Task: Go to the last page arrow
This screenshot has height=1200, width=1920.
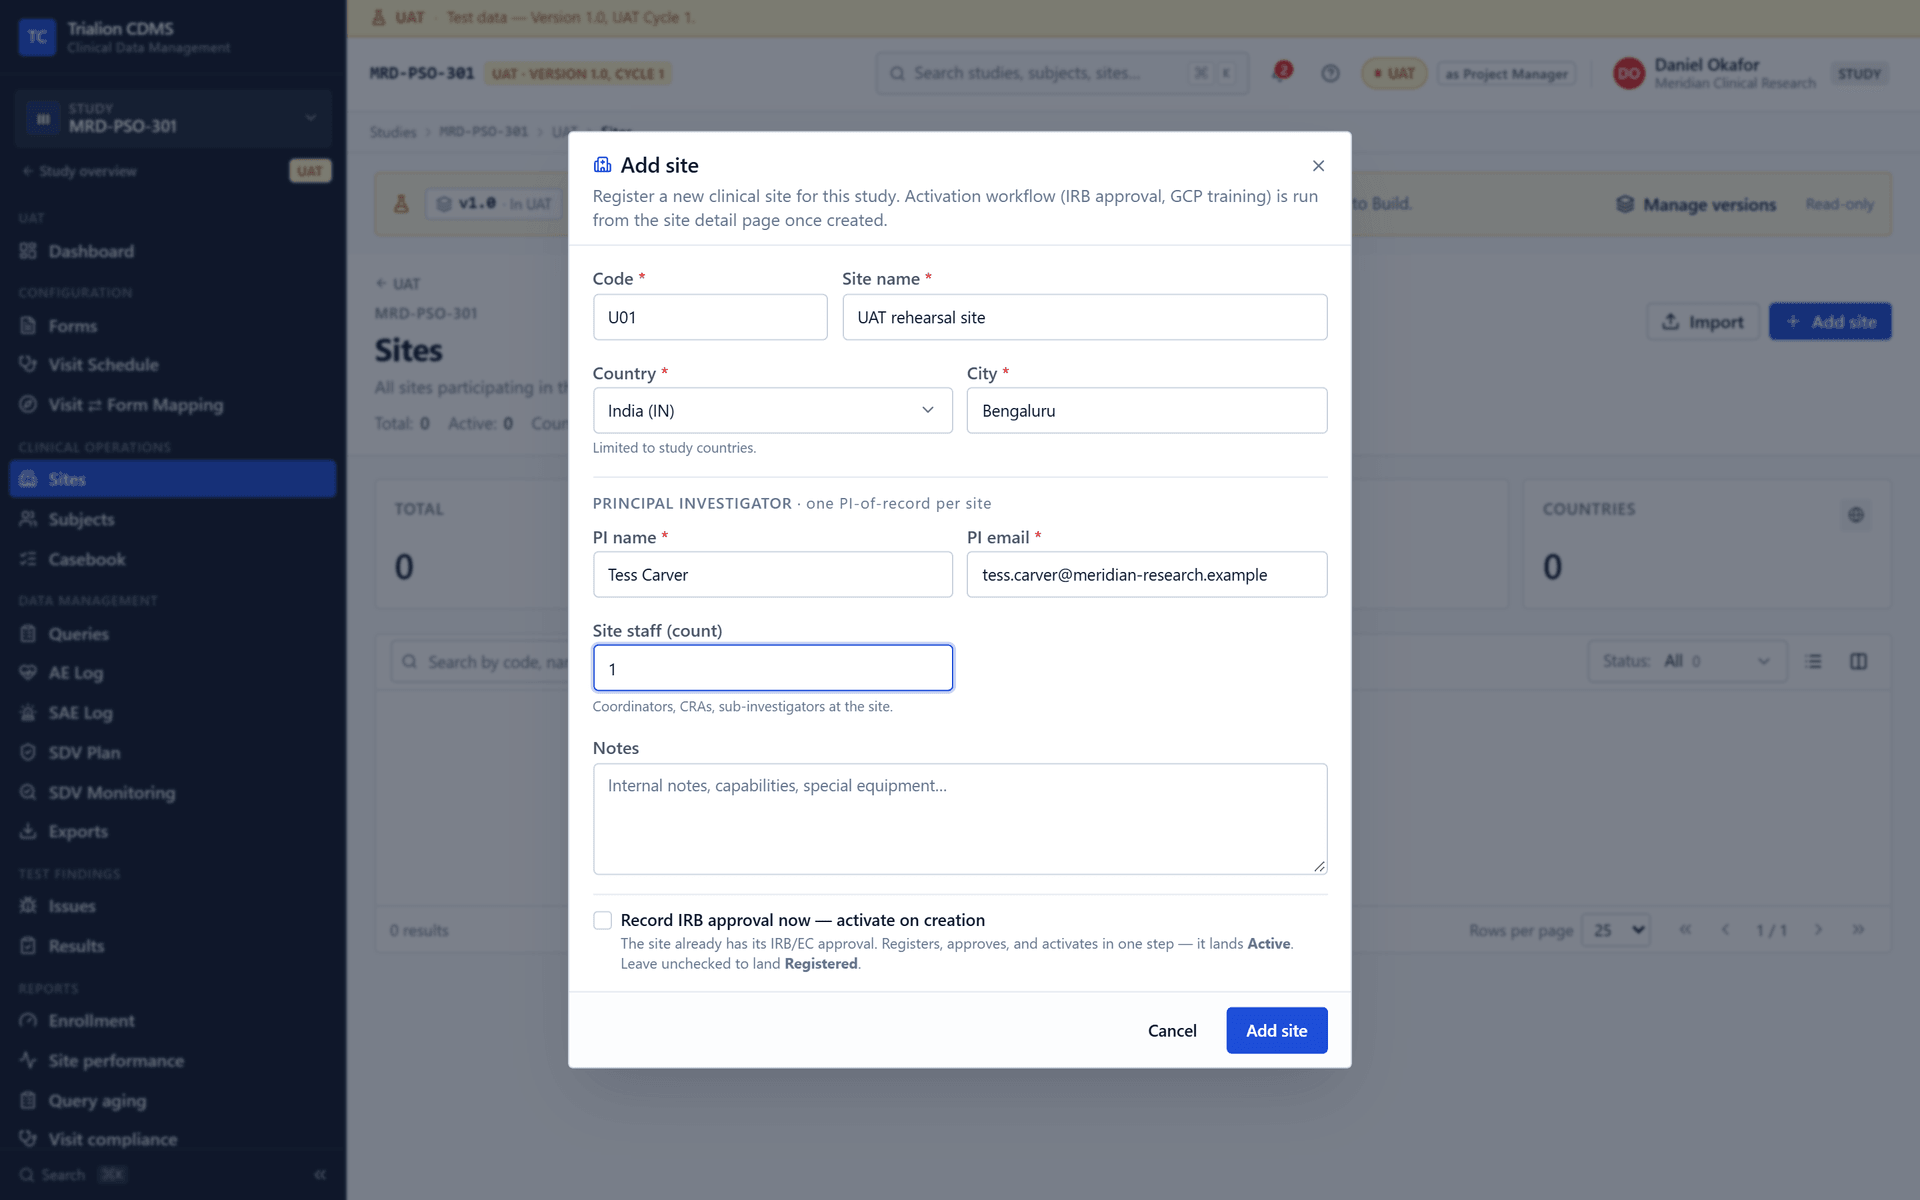Action: point(1858,930)
